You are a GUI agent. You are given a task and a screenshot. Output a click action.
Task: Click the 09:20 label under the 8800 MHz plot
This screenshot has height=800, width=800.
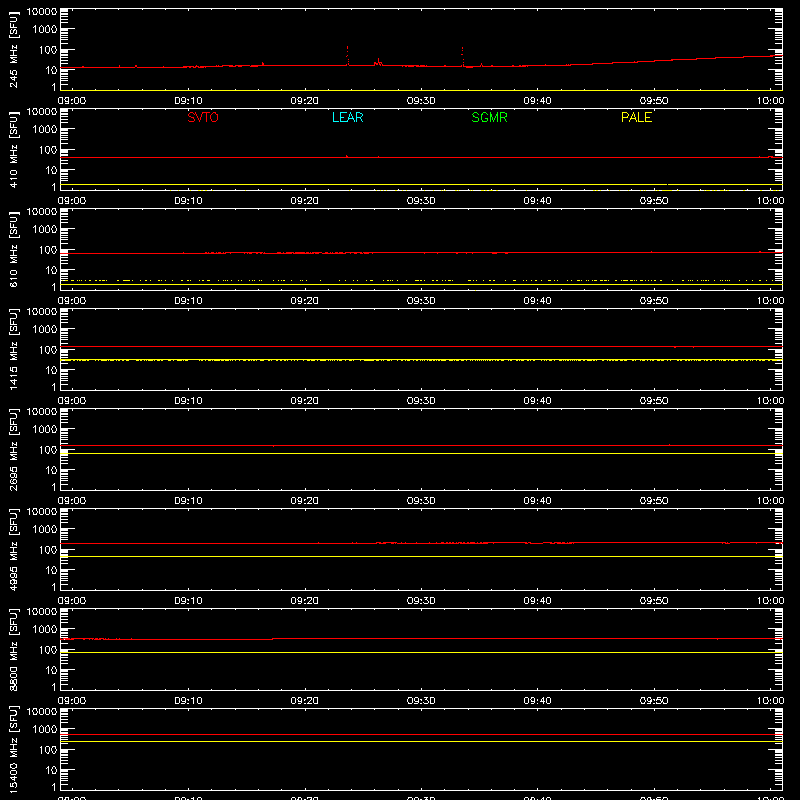[x=305, y=701]
